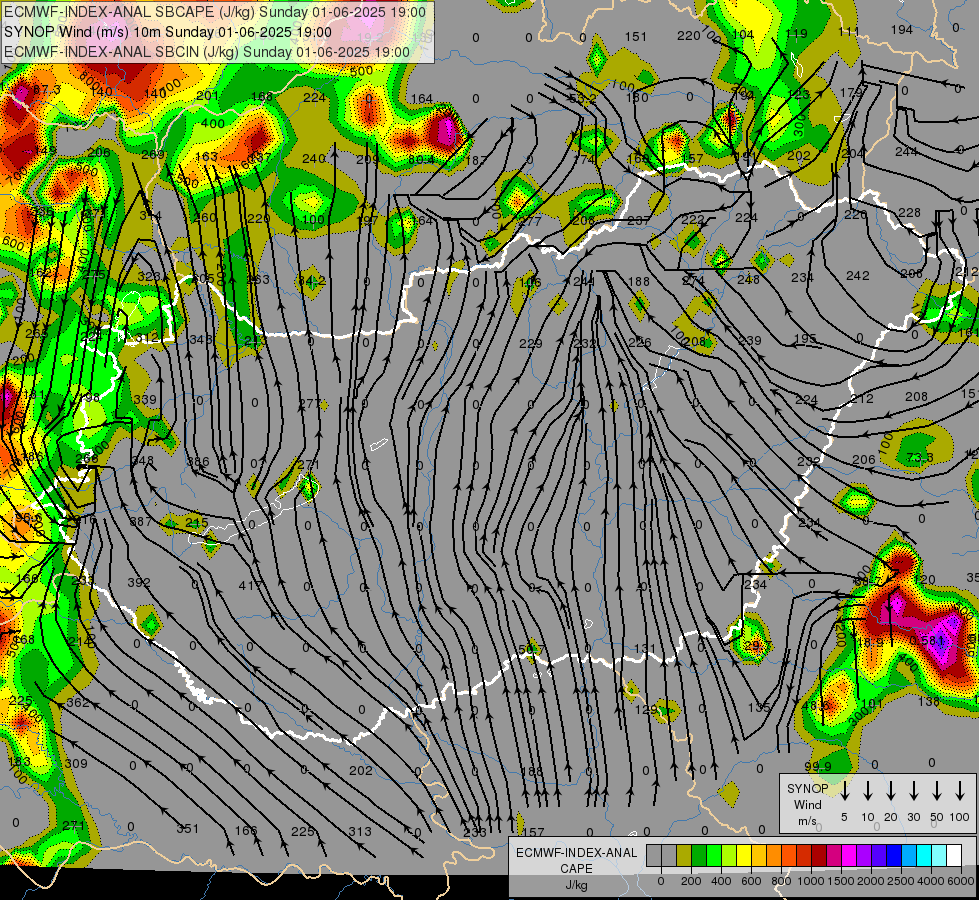Click the map value 392
979x900 pixels.
139,582
